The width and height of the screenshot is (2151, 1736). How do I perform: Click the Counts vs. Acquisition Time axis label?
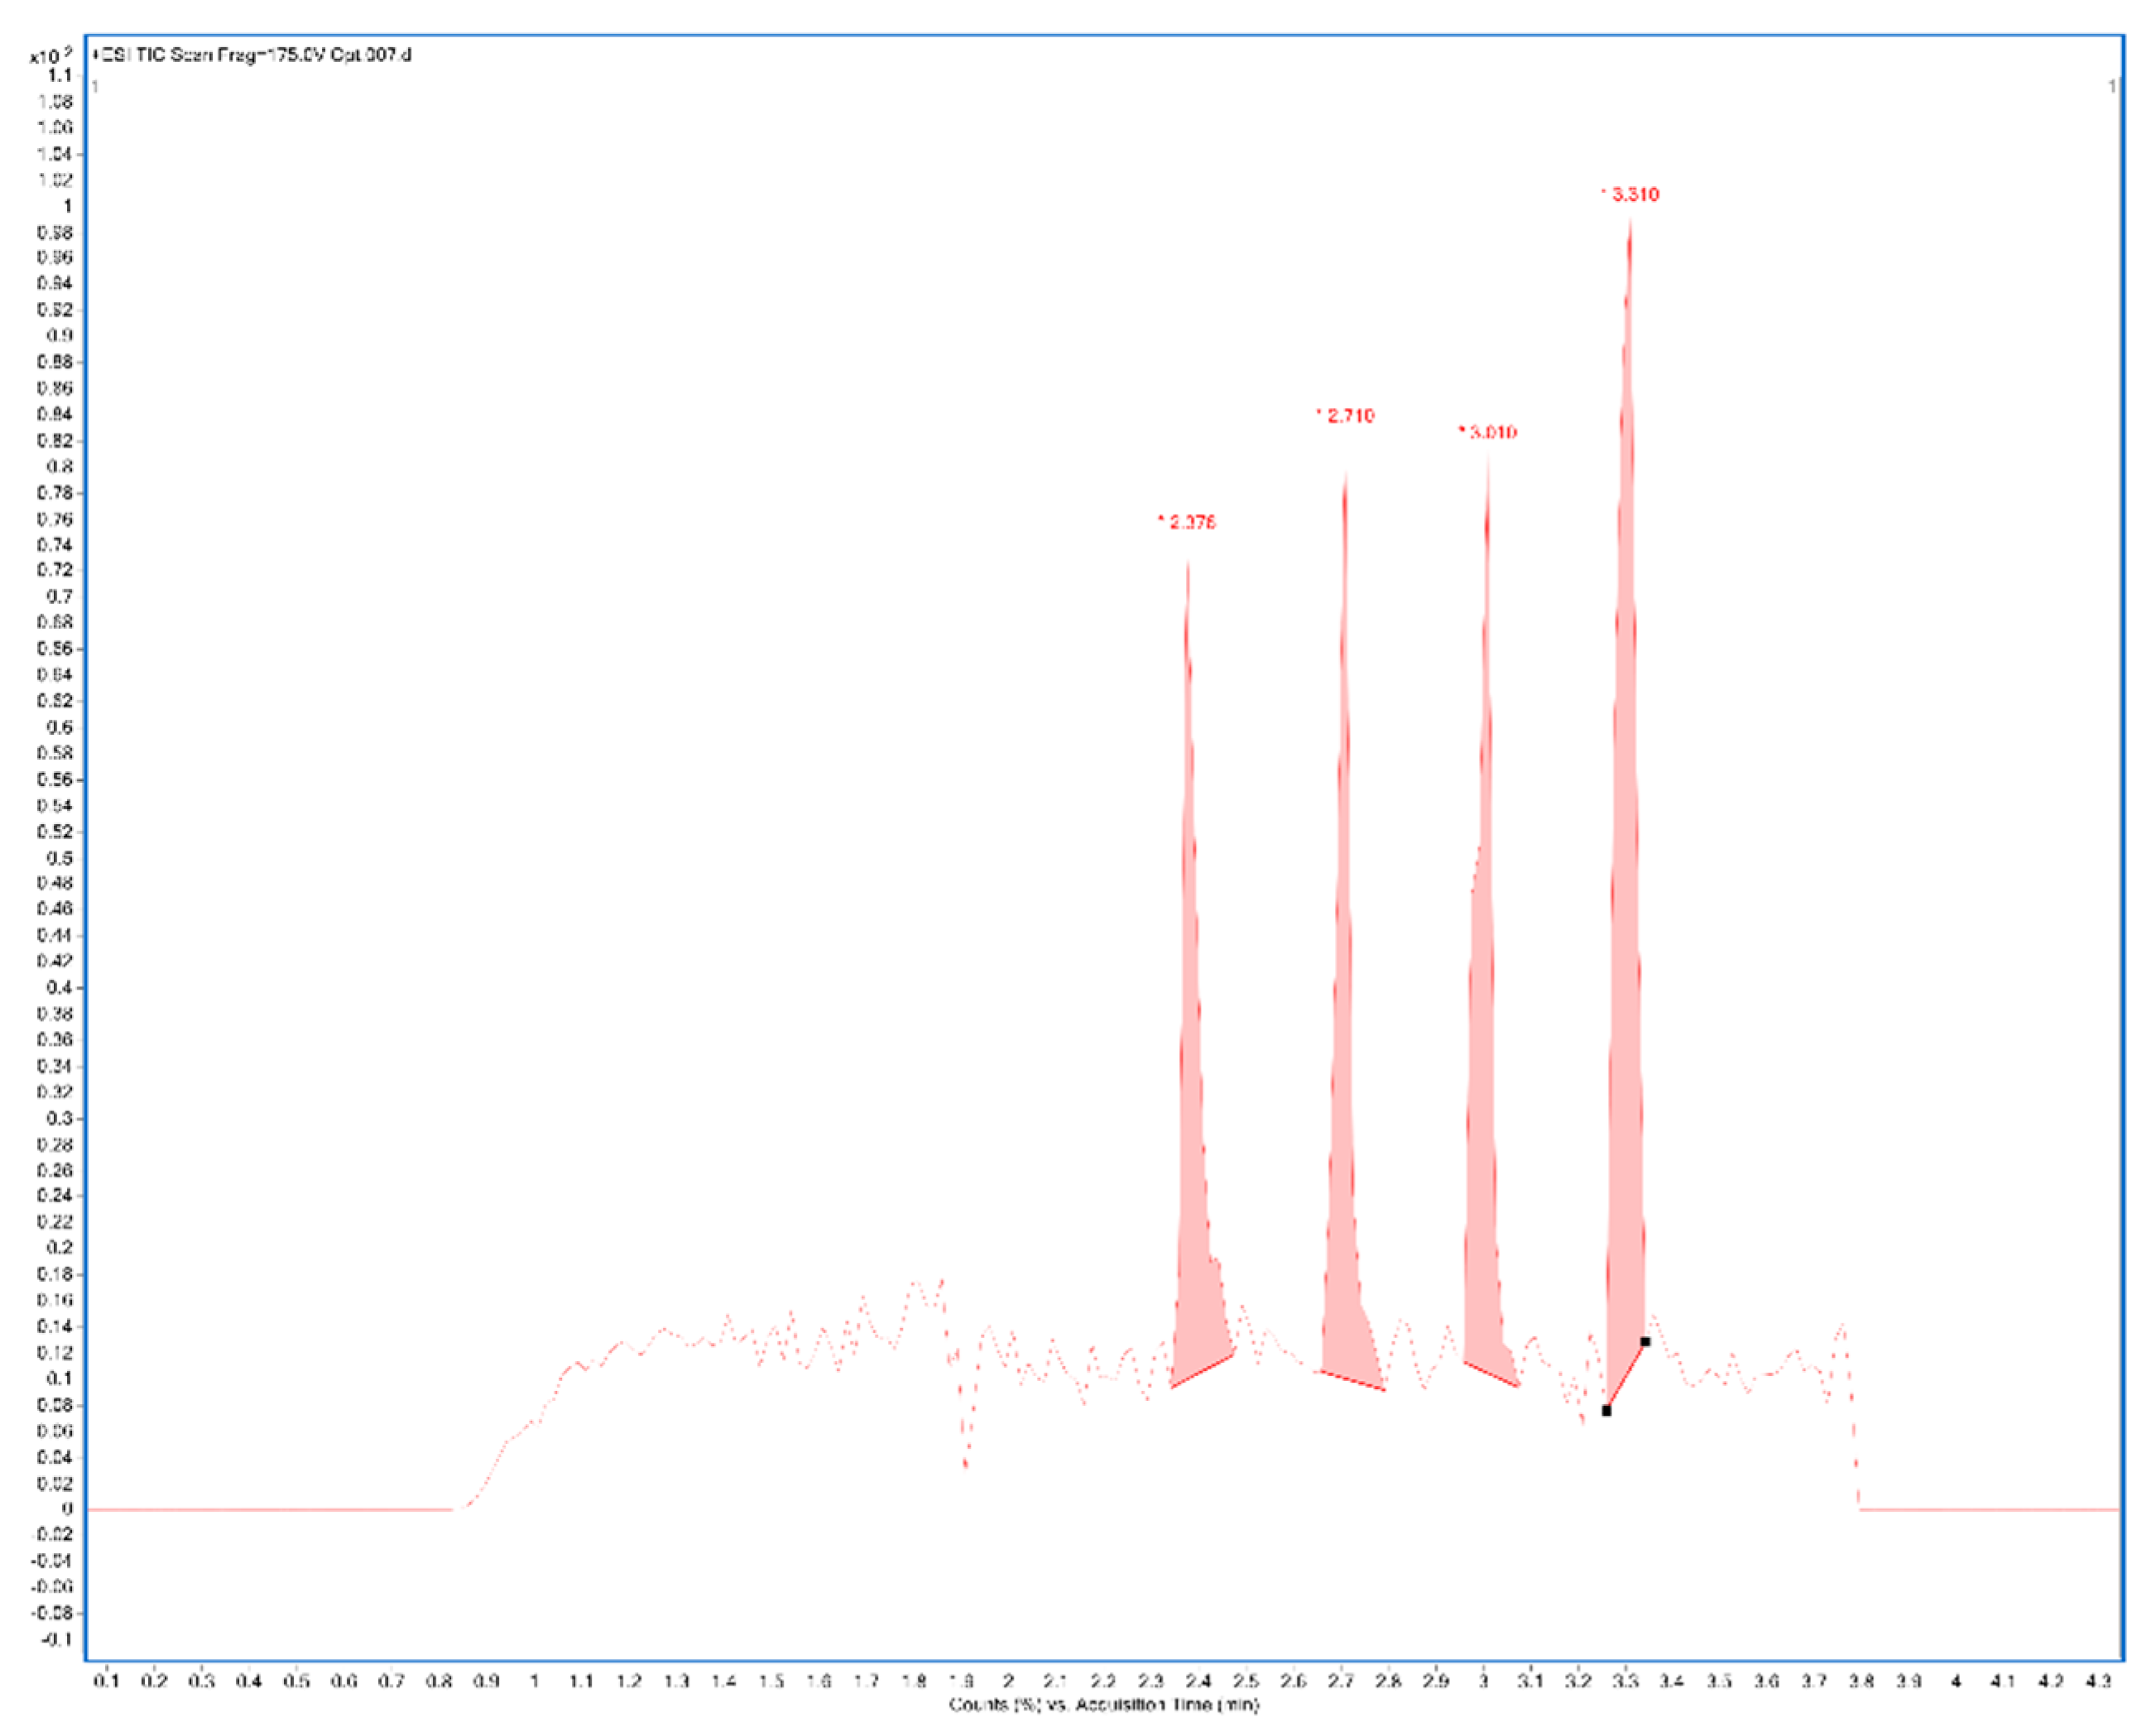click(x=1103, y=1704)
